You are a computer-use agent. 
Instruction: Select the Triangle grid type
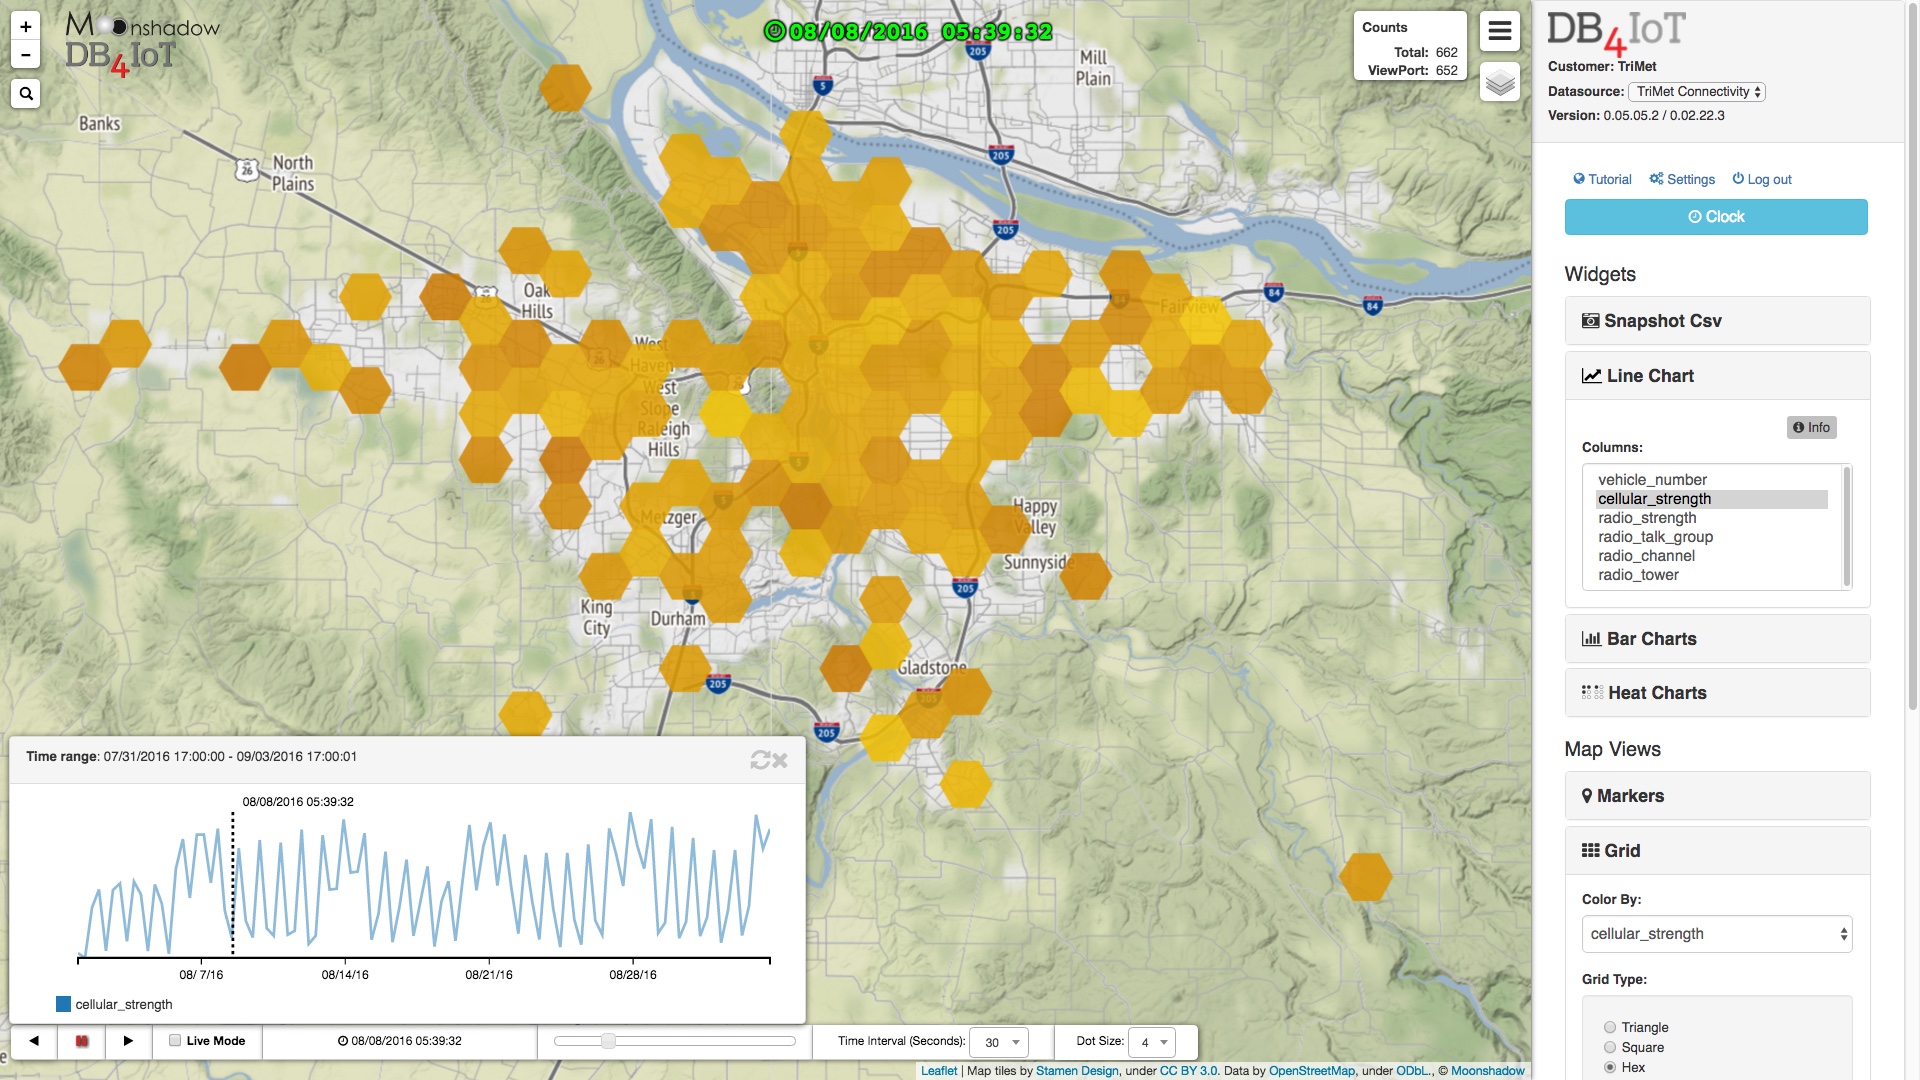coord(1610,1027)
